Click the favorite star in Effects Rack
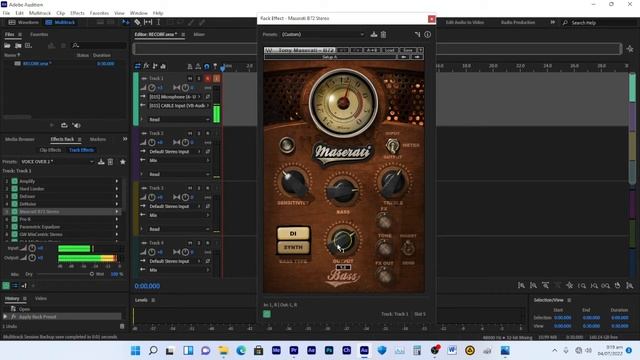The width and height of the screenshot is (640, 360). click(x=122, y=162)
